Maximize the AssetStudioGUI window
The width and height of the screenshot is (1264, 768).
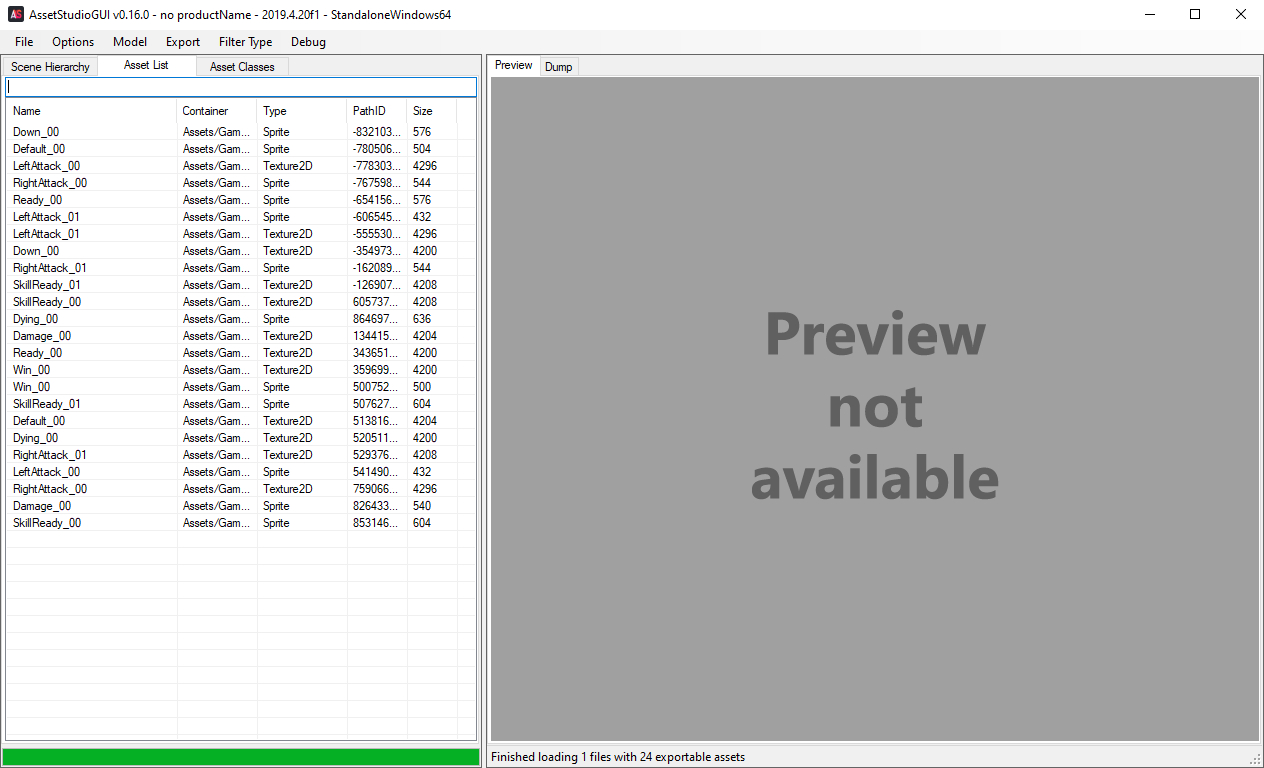1195,14
